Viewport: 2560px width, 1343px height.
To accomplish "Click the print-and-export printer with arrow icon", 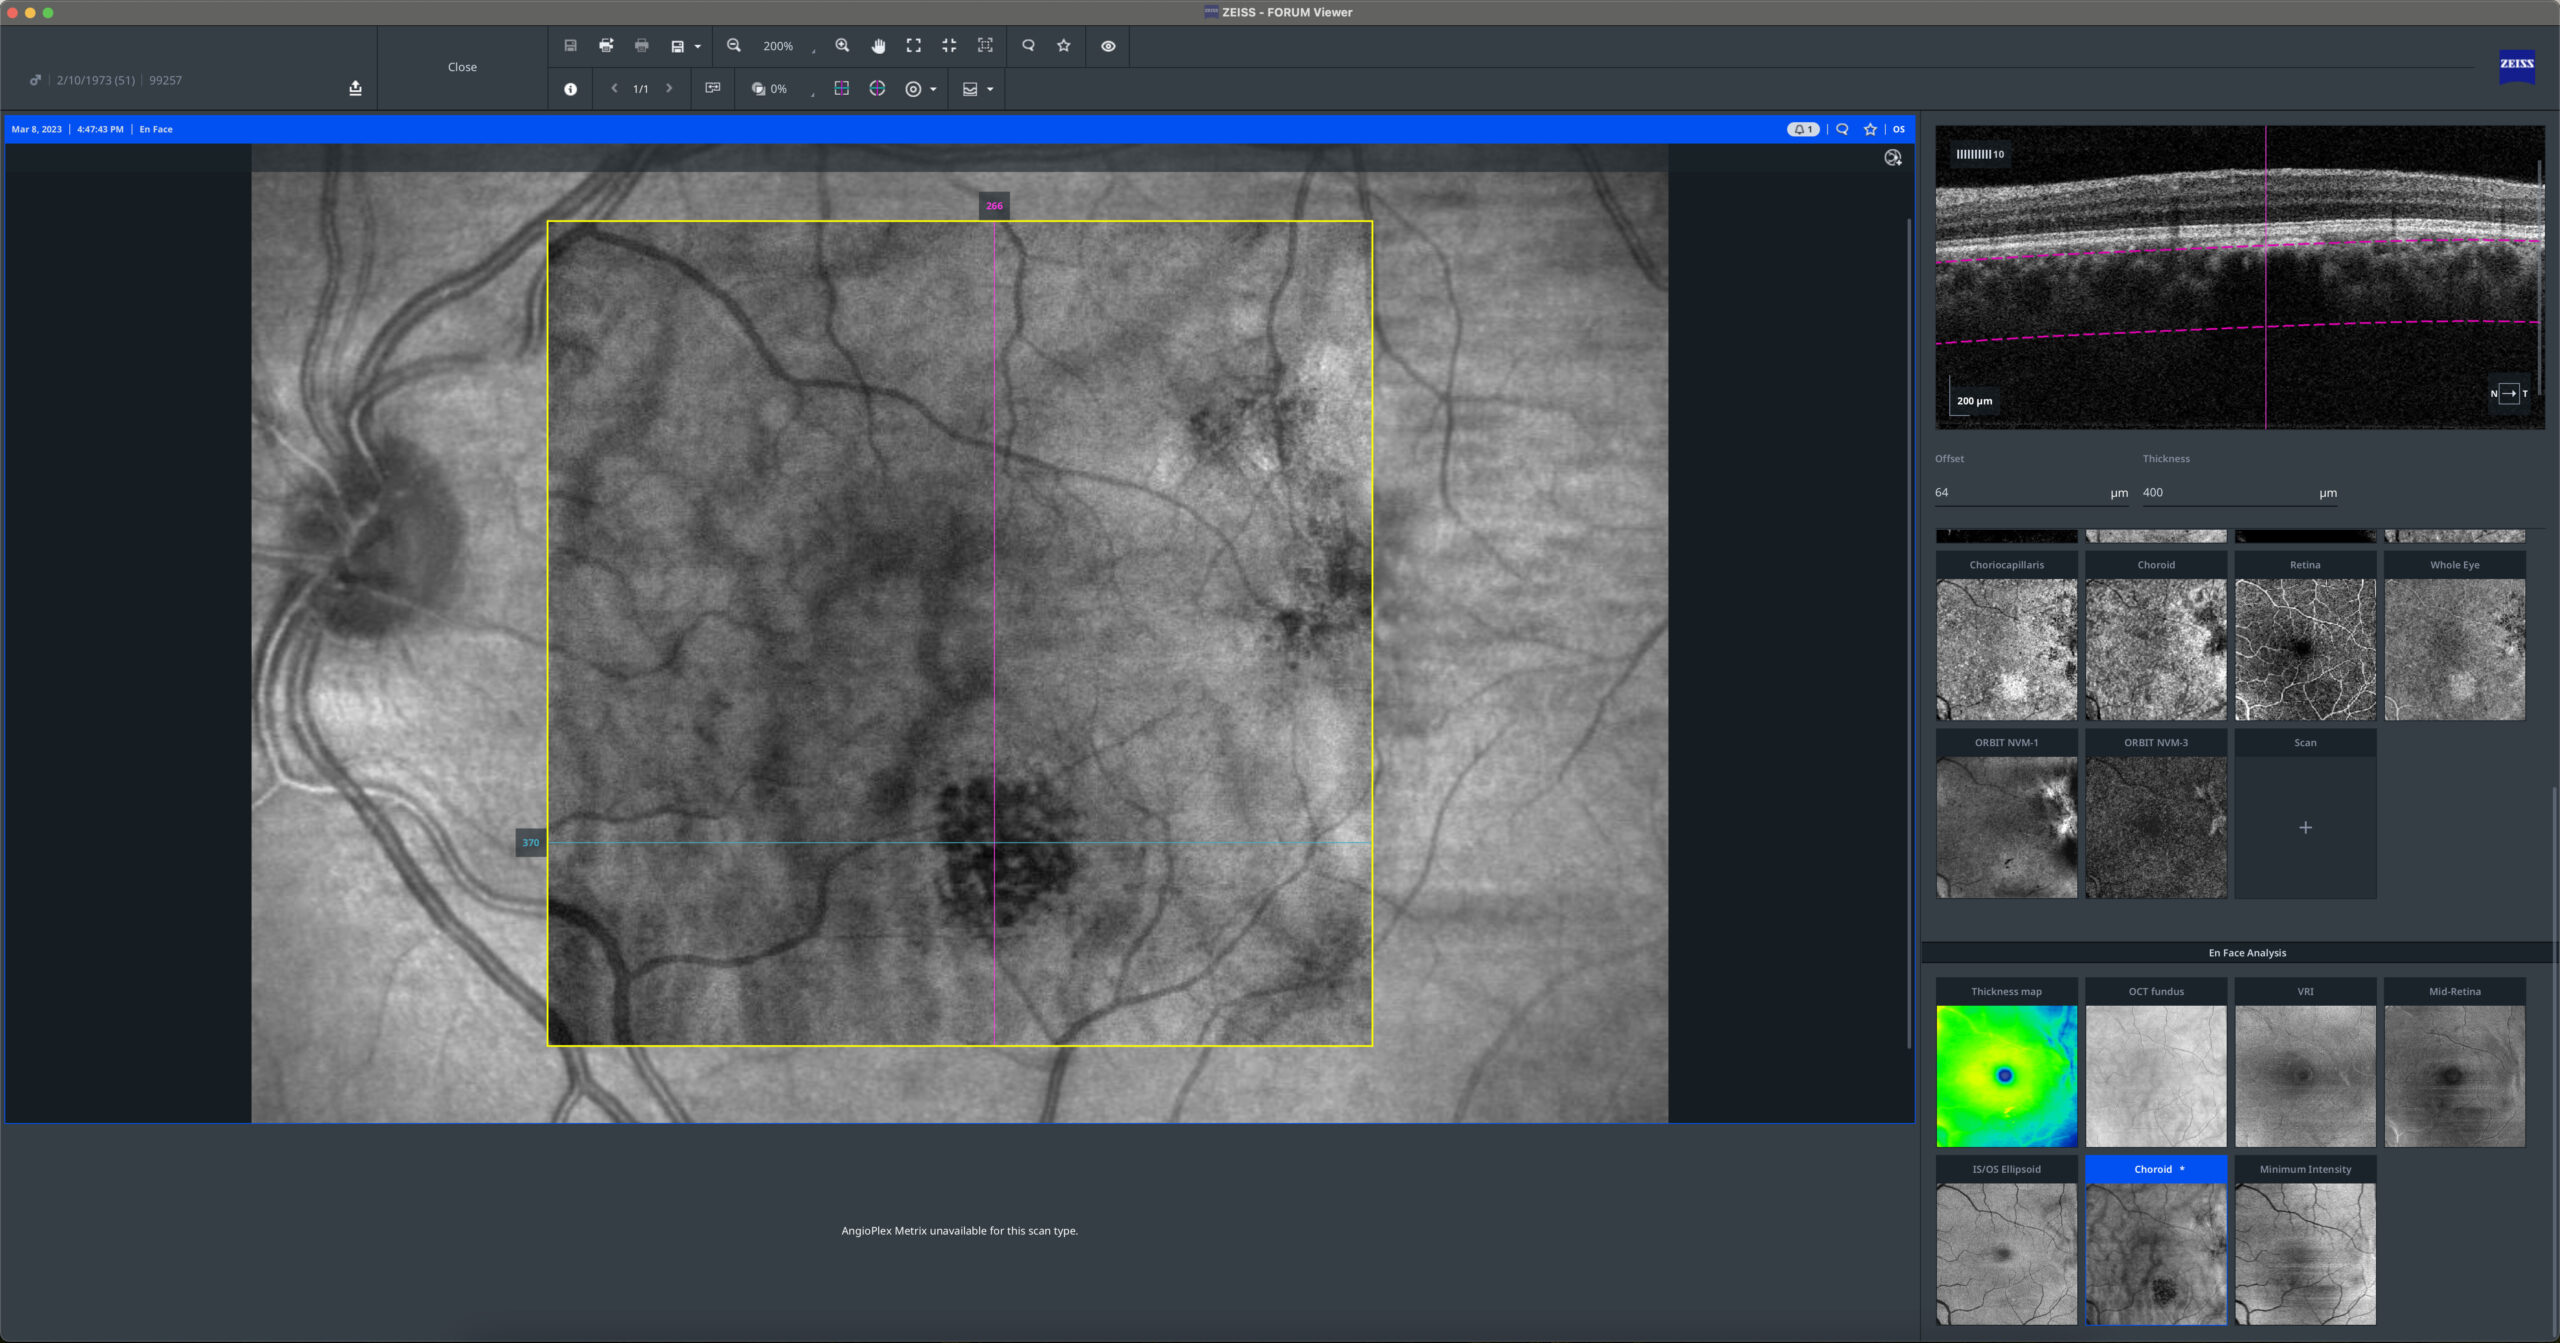I will [606, 46].
